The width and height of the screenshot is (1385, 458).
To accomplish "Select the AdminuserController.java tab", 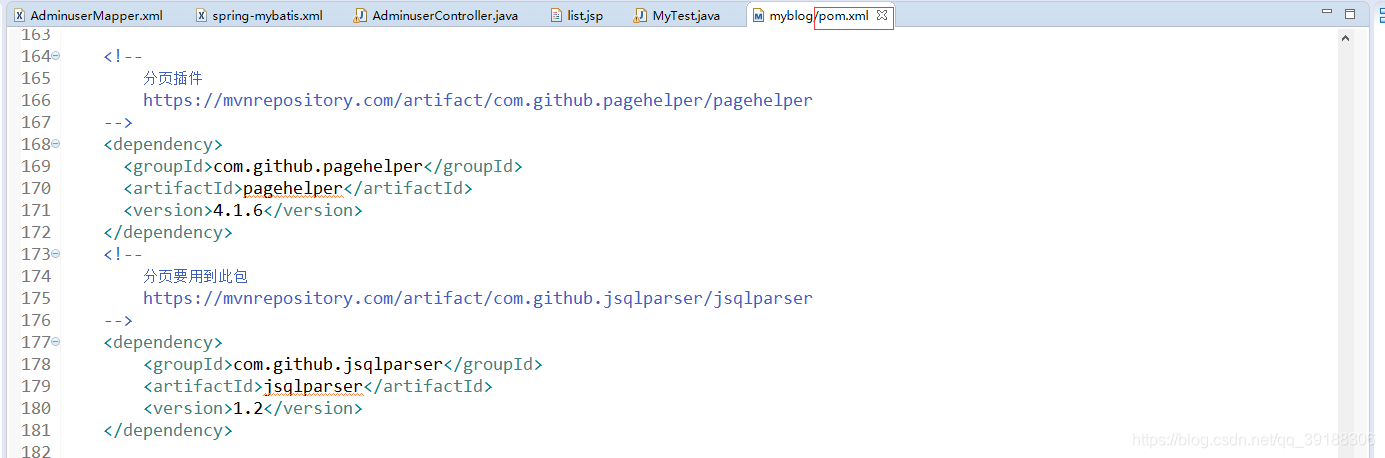I will click(x=436, y=16).
